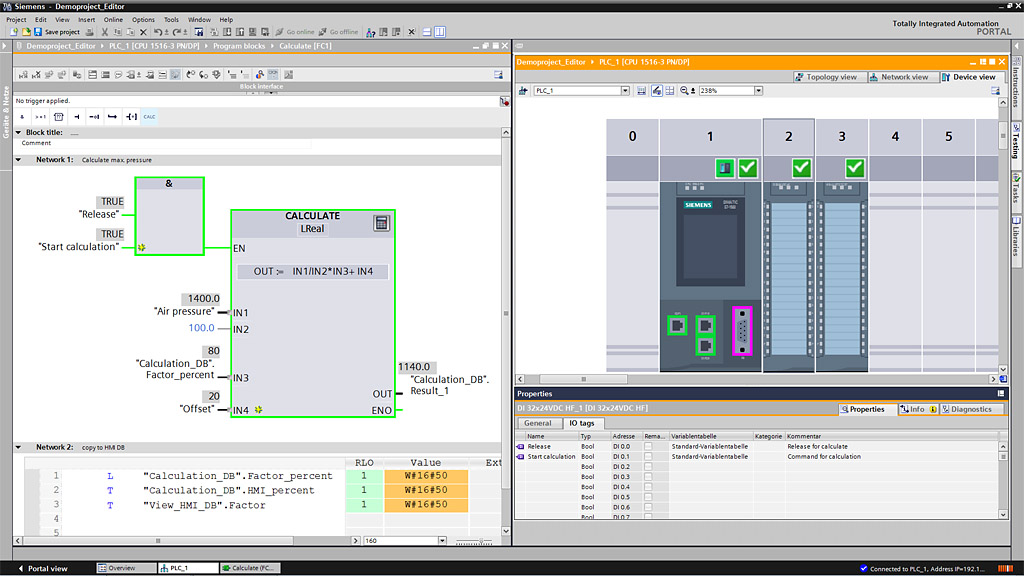Click the zoom magnifier icon in device view
The width and height of the screenshot is (1024, 576).
click(x=686, y=90)
